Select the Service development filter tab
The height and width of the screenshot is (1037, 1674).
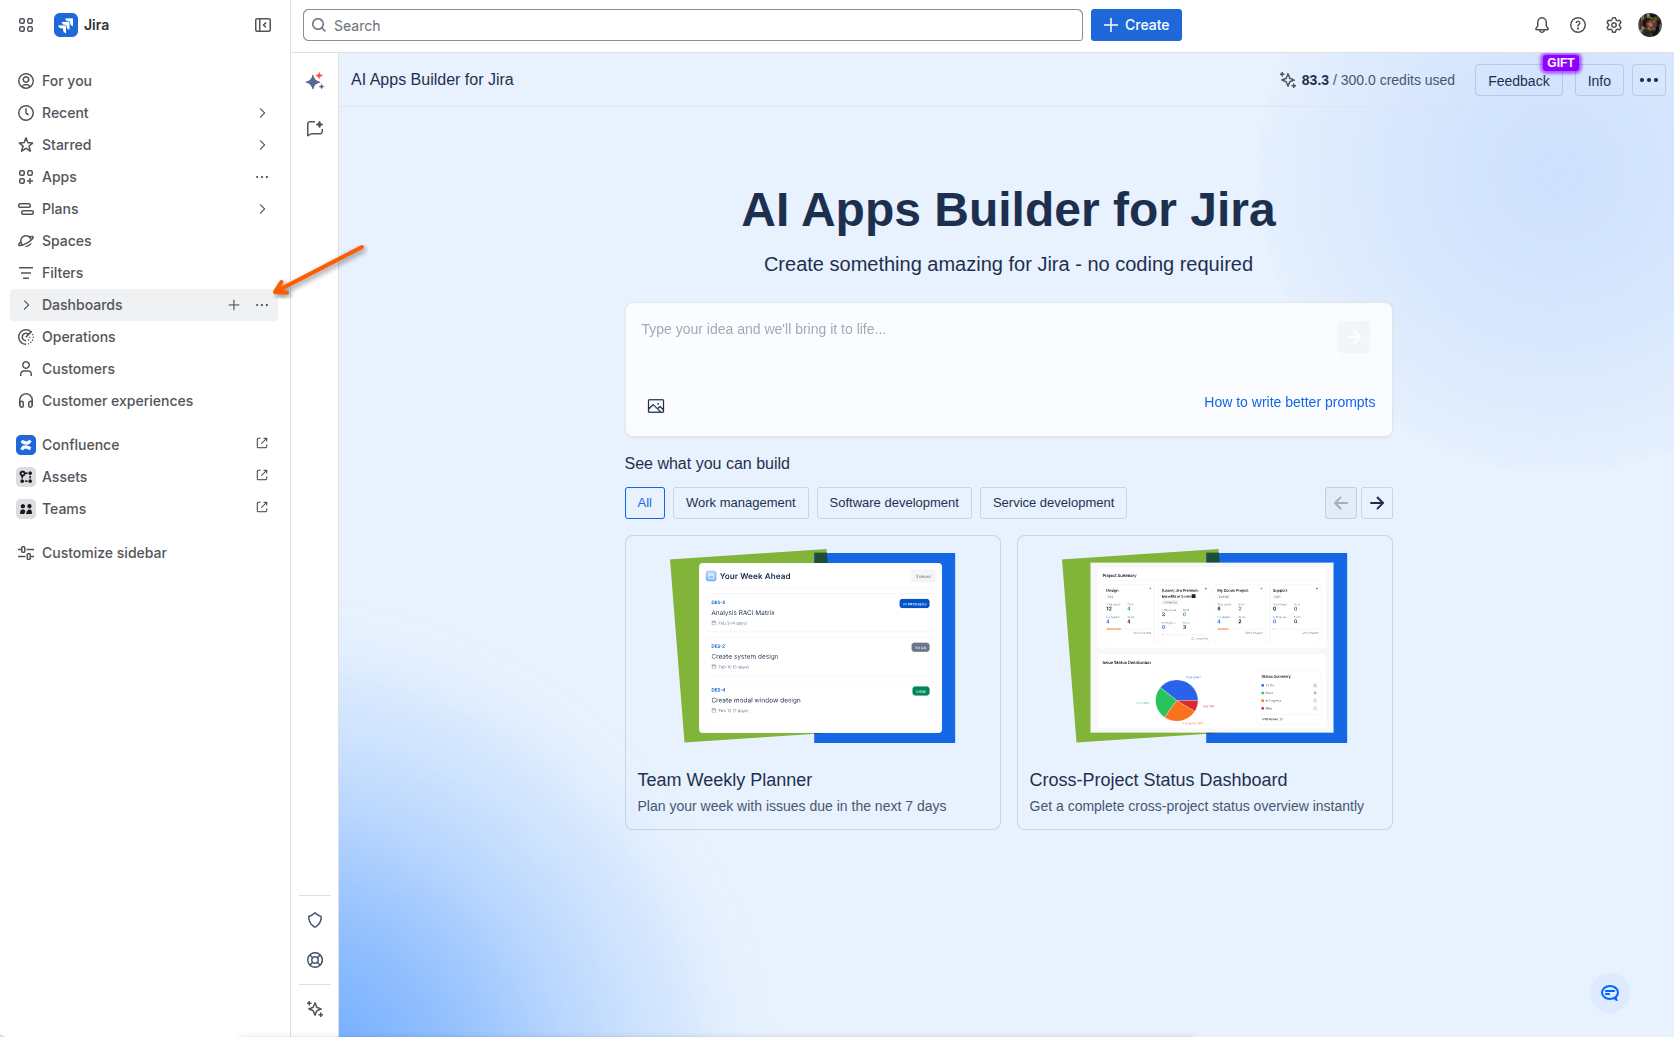pos(1054,503)
